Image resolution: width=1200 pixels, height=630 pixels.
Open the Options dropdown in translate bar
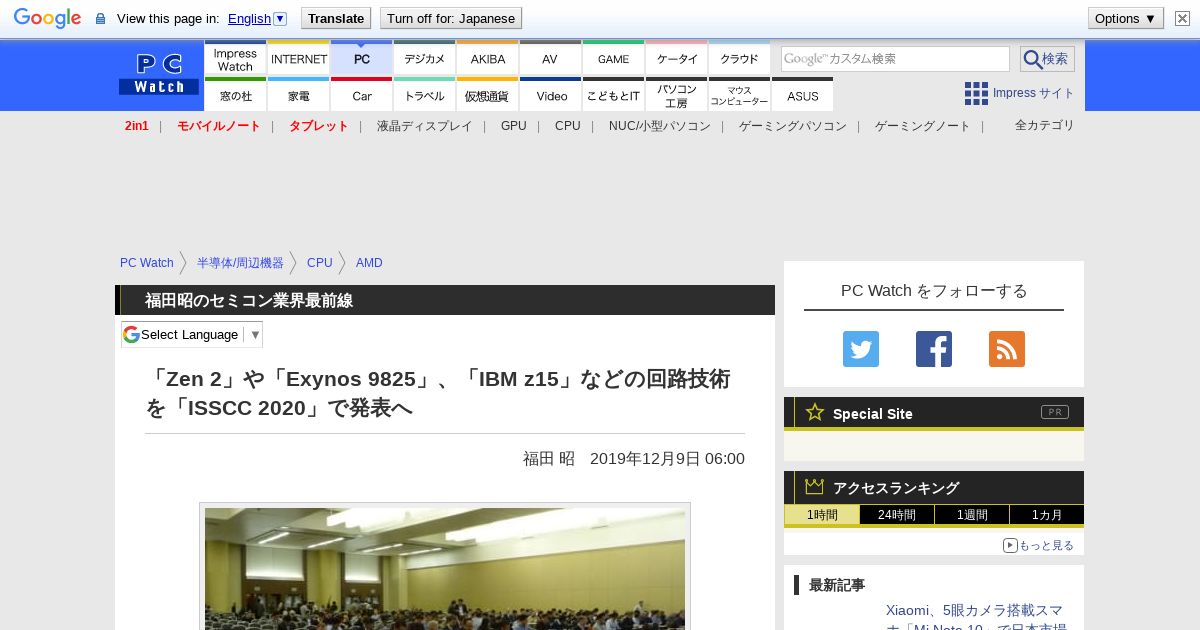1126,18
